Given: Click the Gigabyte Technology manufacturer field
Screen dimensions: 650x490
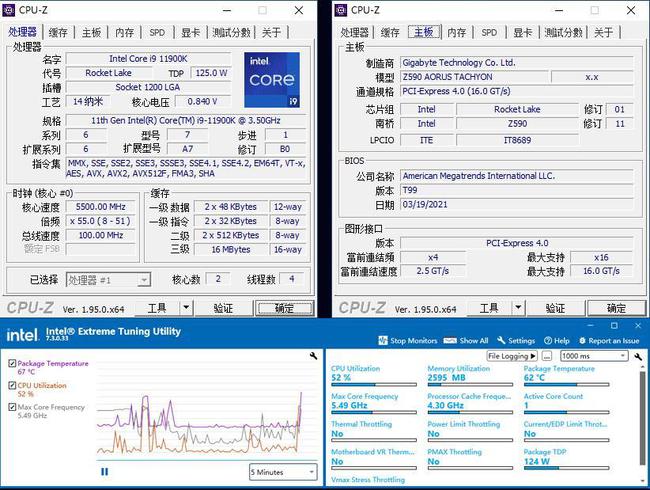Looking at the screenshot, I should coord(517,63).
